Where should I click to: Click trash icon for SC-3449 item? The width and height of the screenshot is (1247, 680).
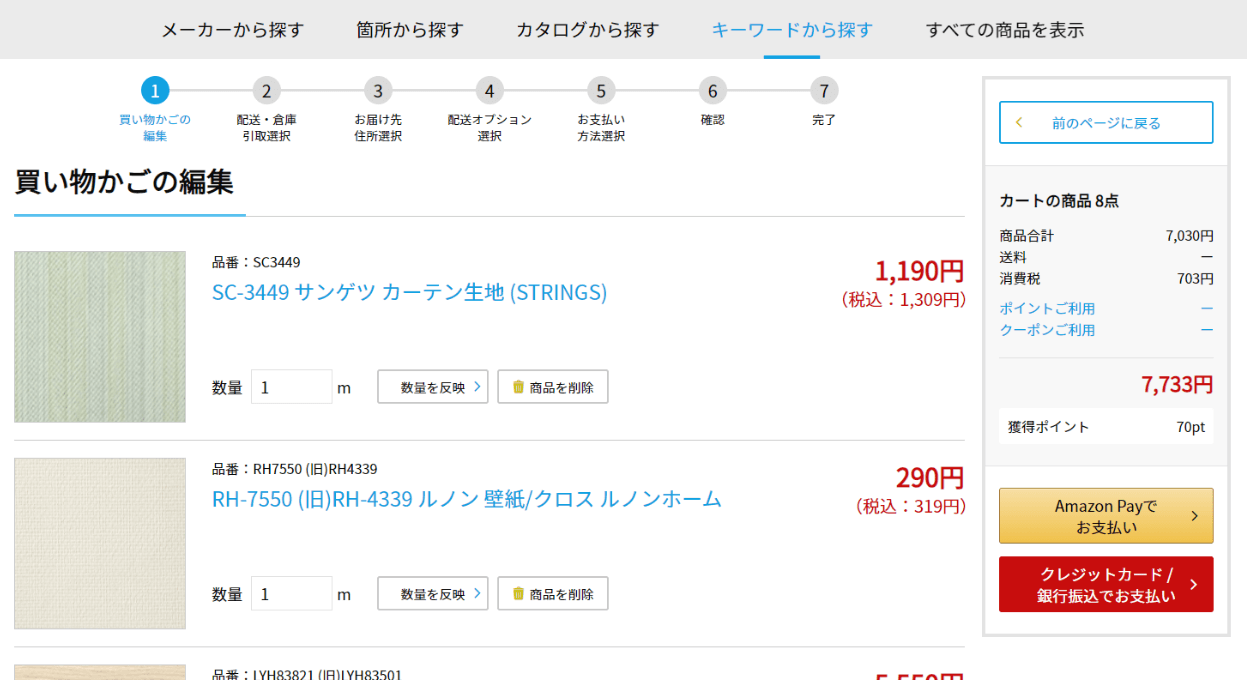[x=518, y=387]
